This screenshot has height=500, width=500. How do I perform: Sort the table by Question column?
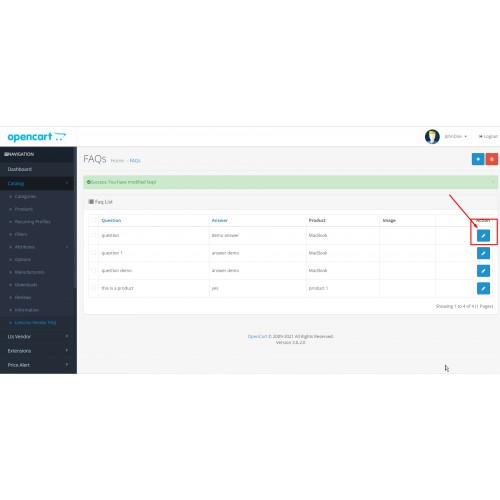[111, 220]
